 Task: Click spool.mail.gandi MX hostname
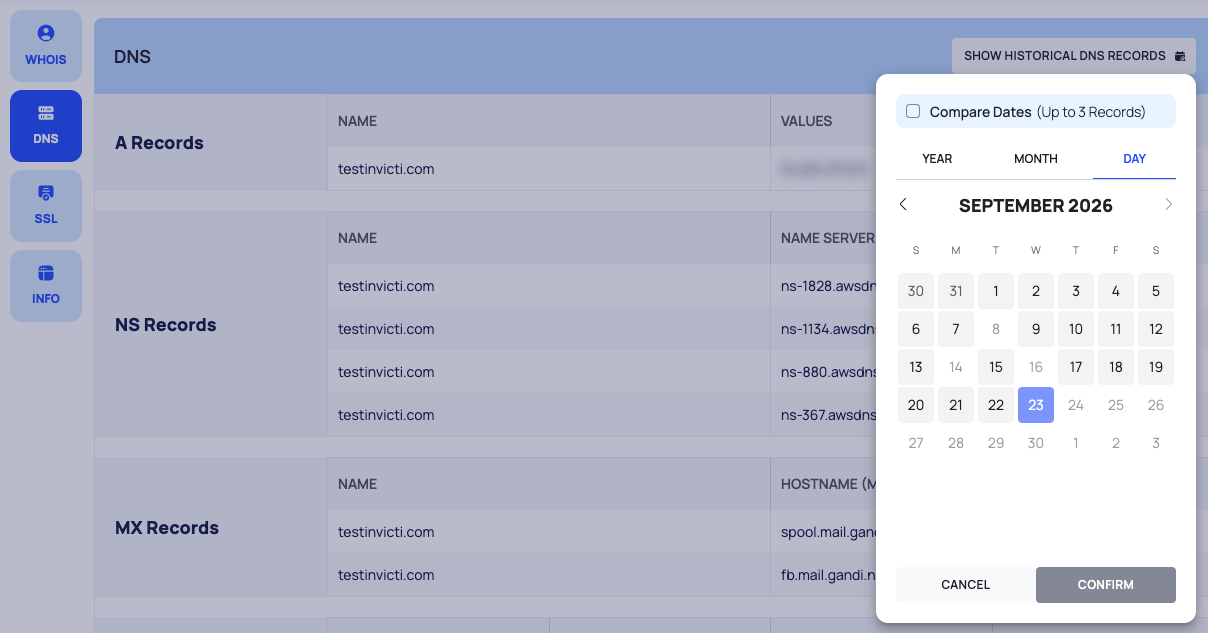pos(828,532)
